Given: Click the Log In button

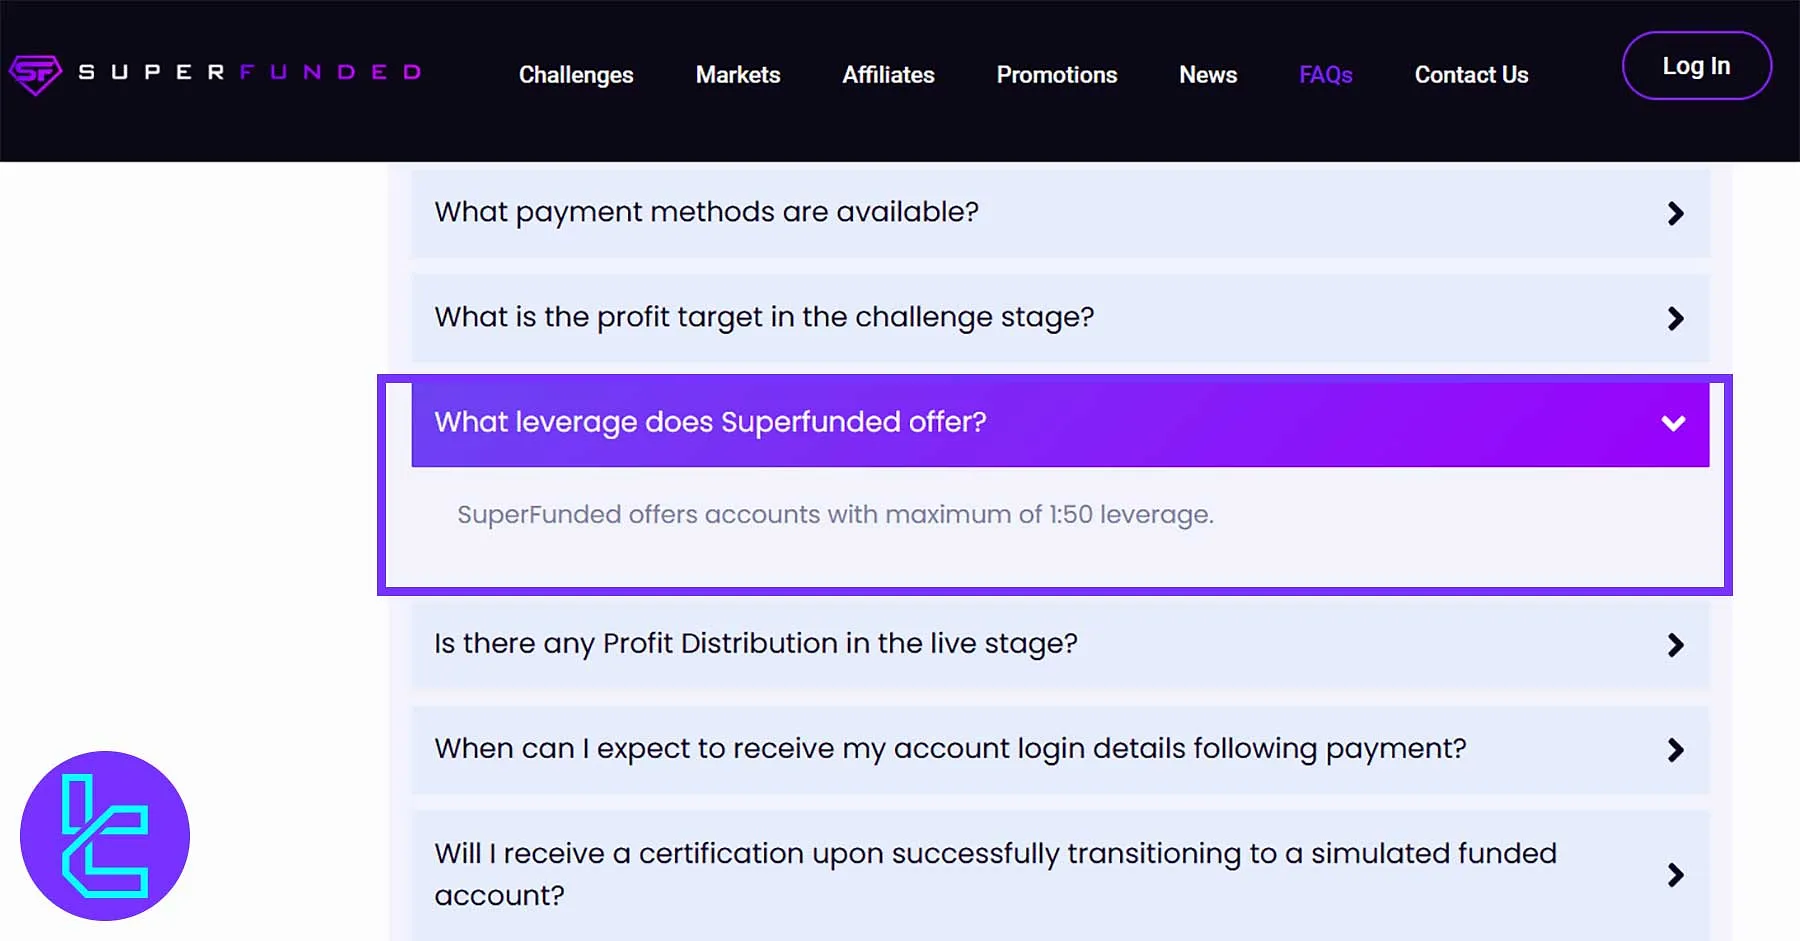Looking at the screenshot, I should coord(1696,66).
